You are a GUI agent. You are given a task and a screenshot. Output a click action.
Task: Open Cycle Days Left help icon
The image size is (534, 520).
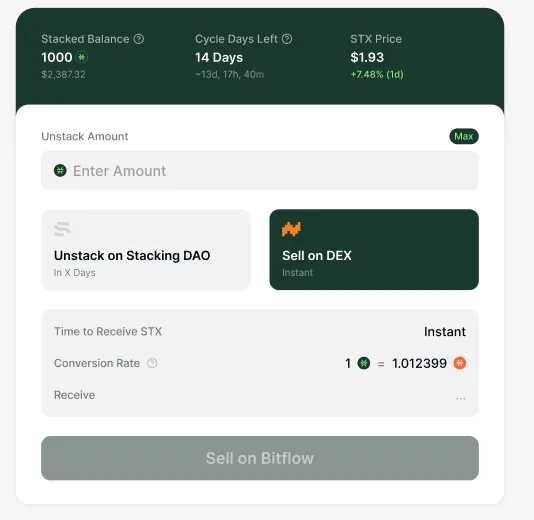(287, 39)
